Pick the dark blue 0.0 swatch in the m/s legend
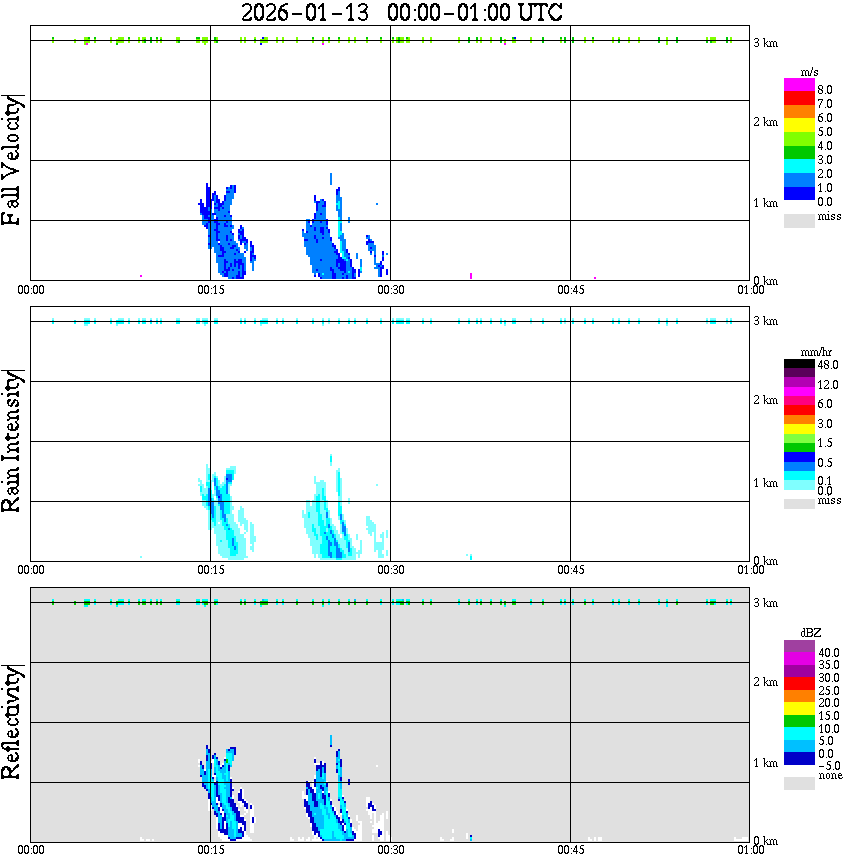This screenshot has height=868, width=850. click(799, 193)
